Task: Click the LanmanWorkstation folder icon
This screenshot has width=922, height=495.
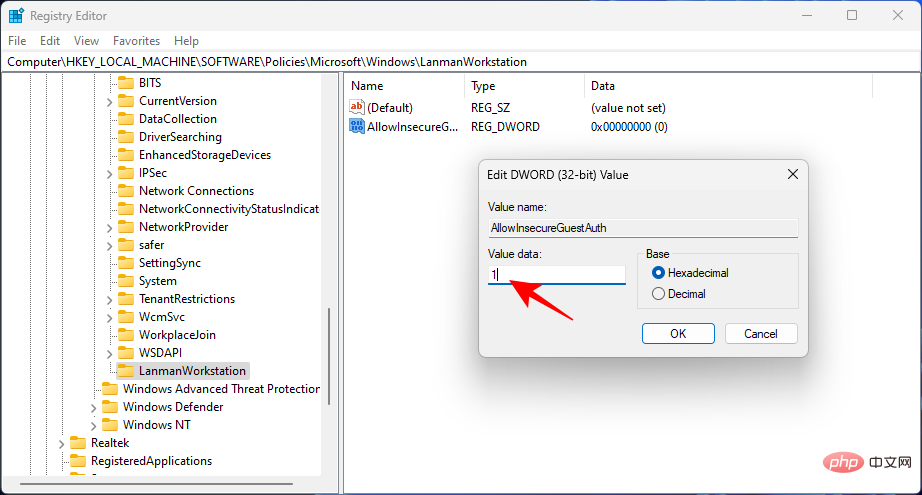Action: click(126, 371)
